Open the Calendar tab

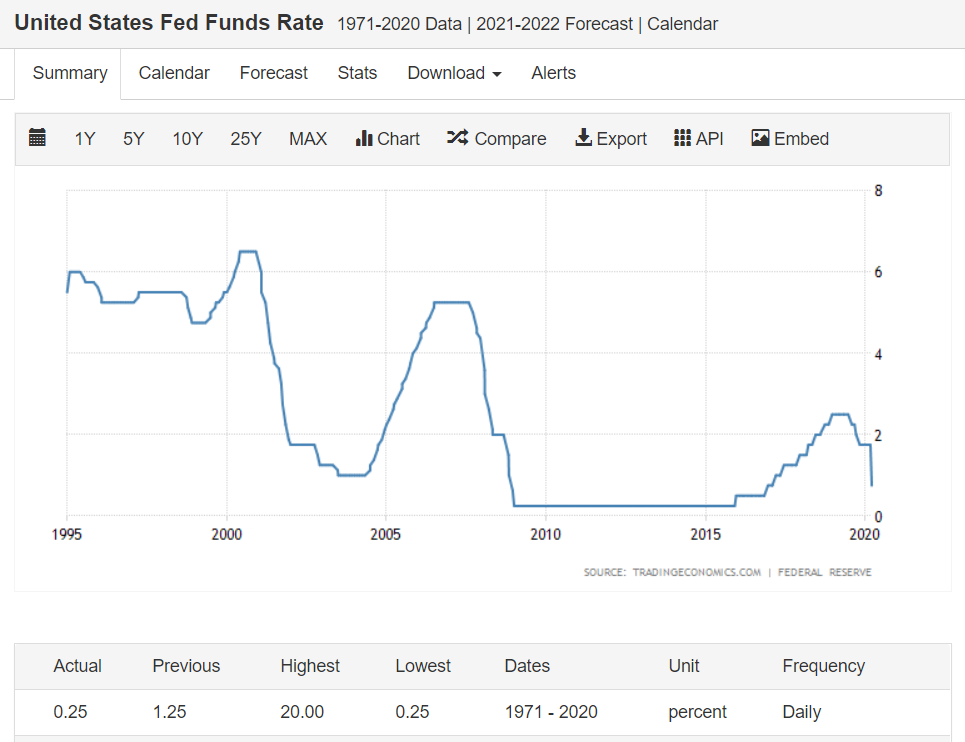(x=174, y=73)
